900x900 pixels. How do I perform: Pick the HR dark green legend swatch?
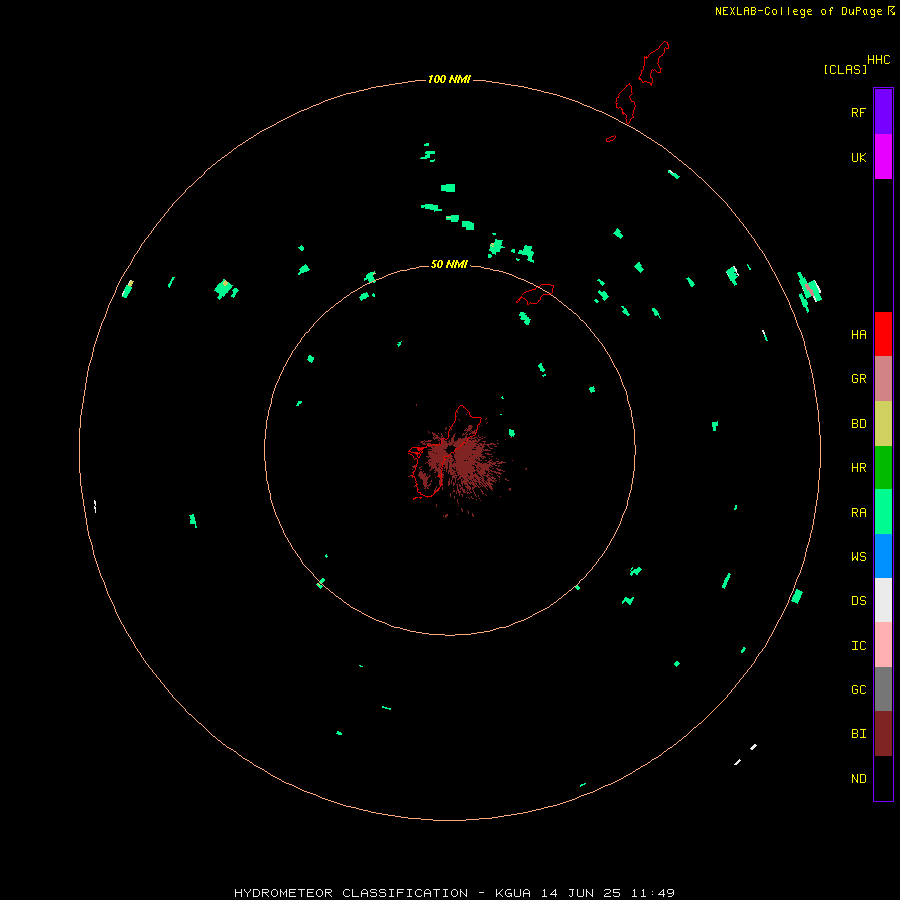click(x=883, y=467)
